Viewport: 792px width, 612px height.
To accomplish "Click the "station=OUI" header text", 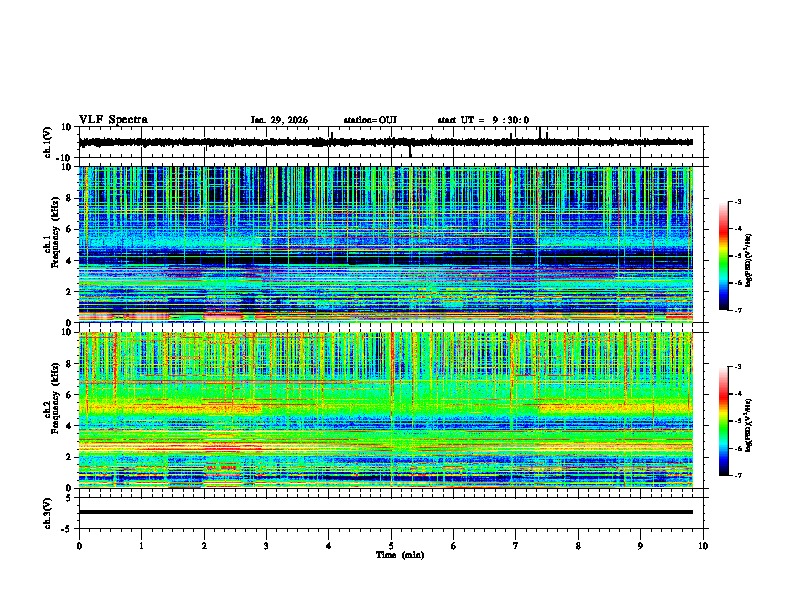I will [x=370, y=120].
